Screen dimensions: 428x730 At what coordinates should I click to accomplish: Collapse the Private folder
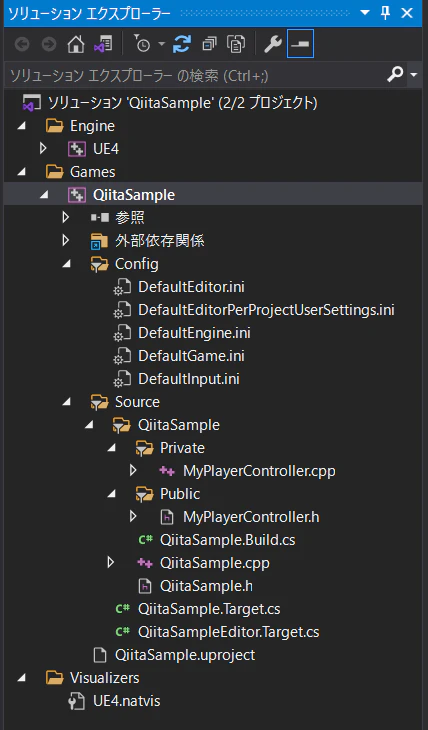(112, 448)
